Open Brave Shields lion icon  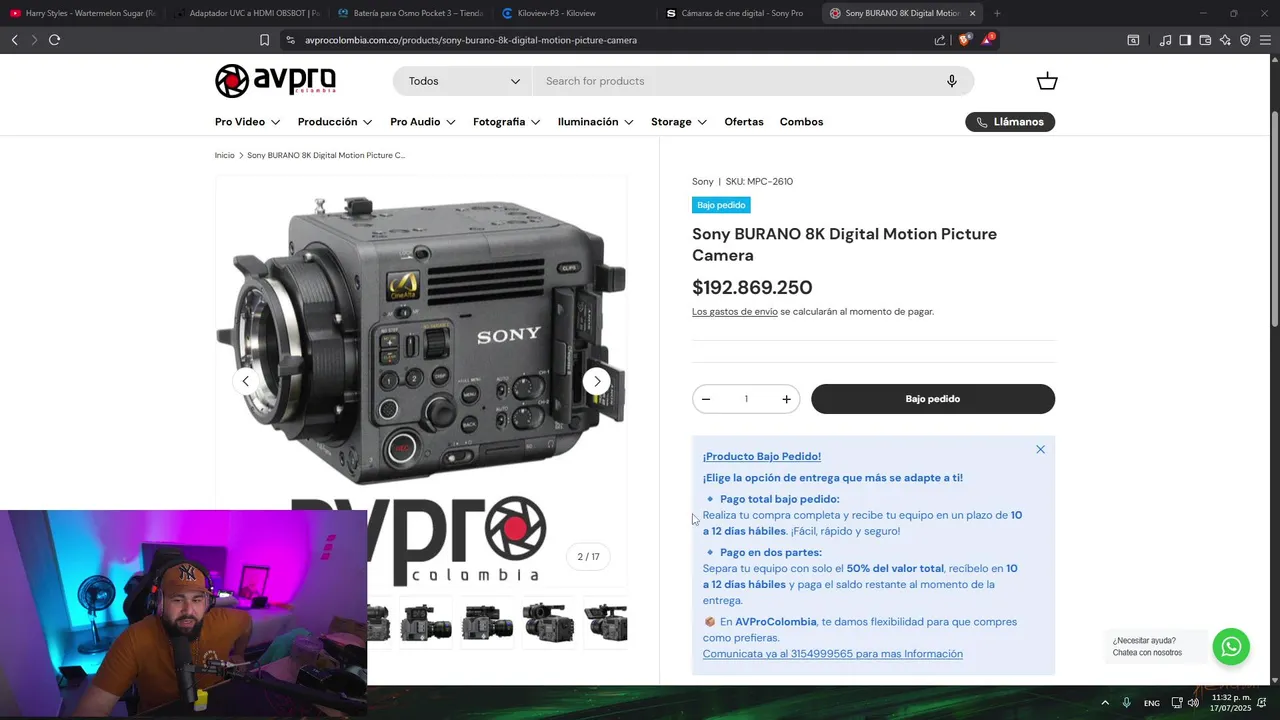point(964,40)
